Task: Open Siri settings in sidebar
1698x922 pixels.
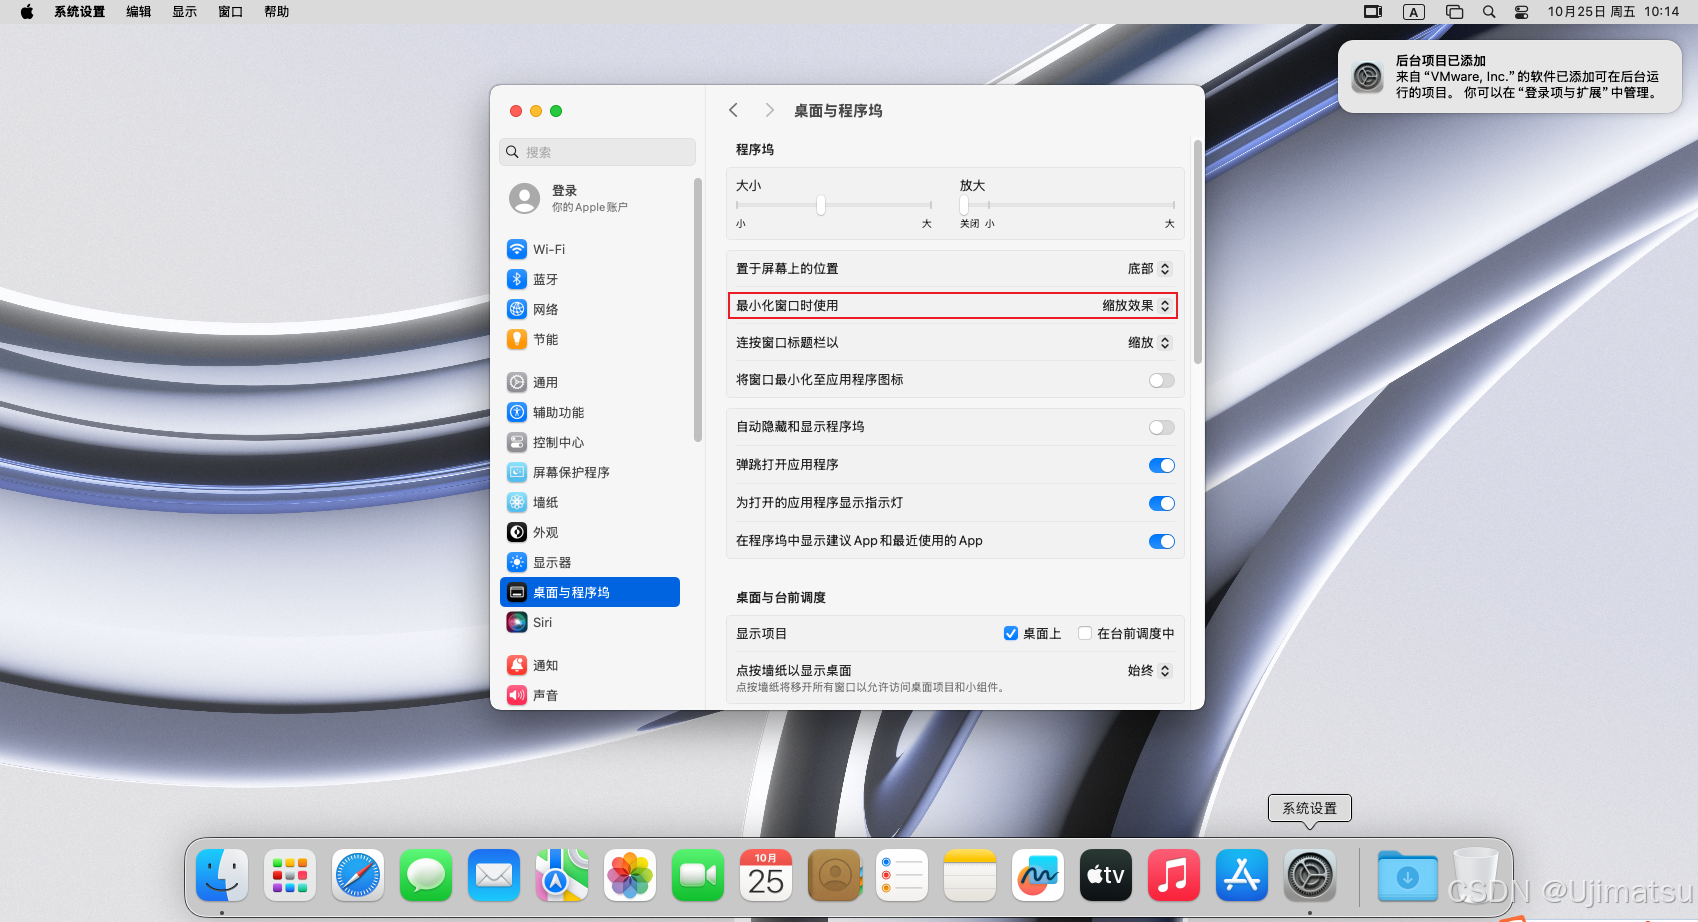Action: pyautogui.click(x=590, y=622)
